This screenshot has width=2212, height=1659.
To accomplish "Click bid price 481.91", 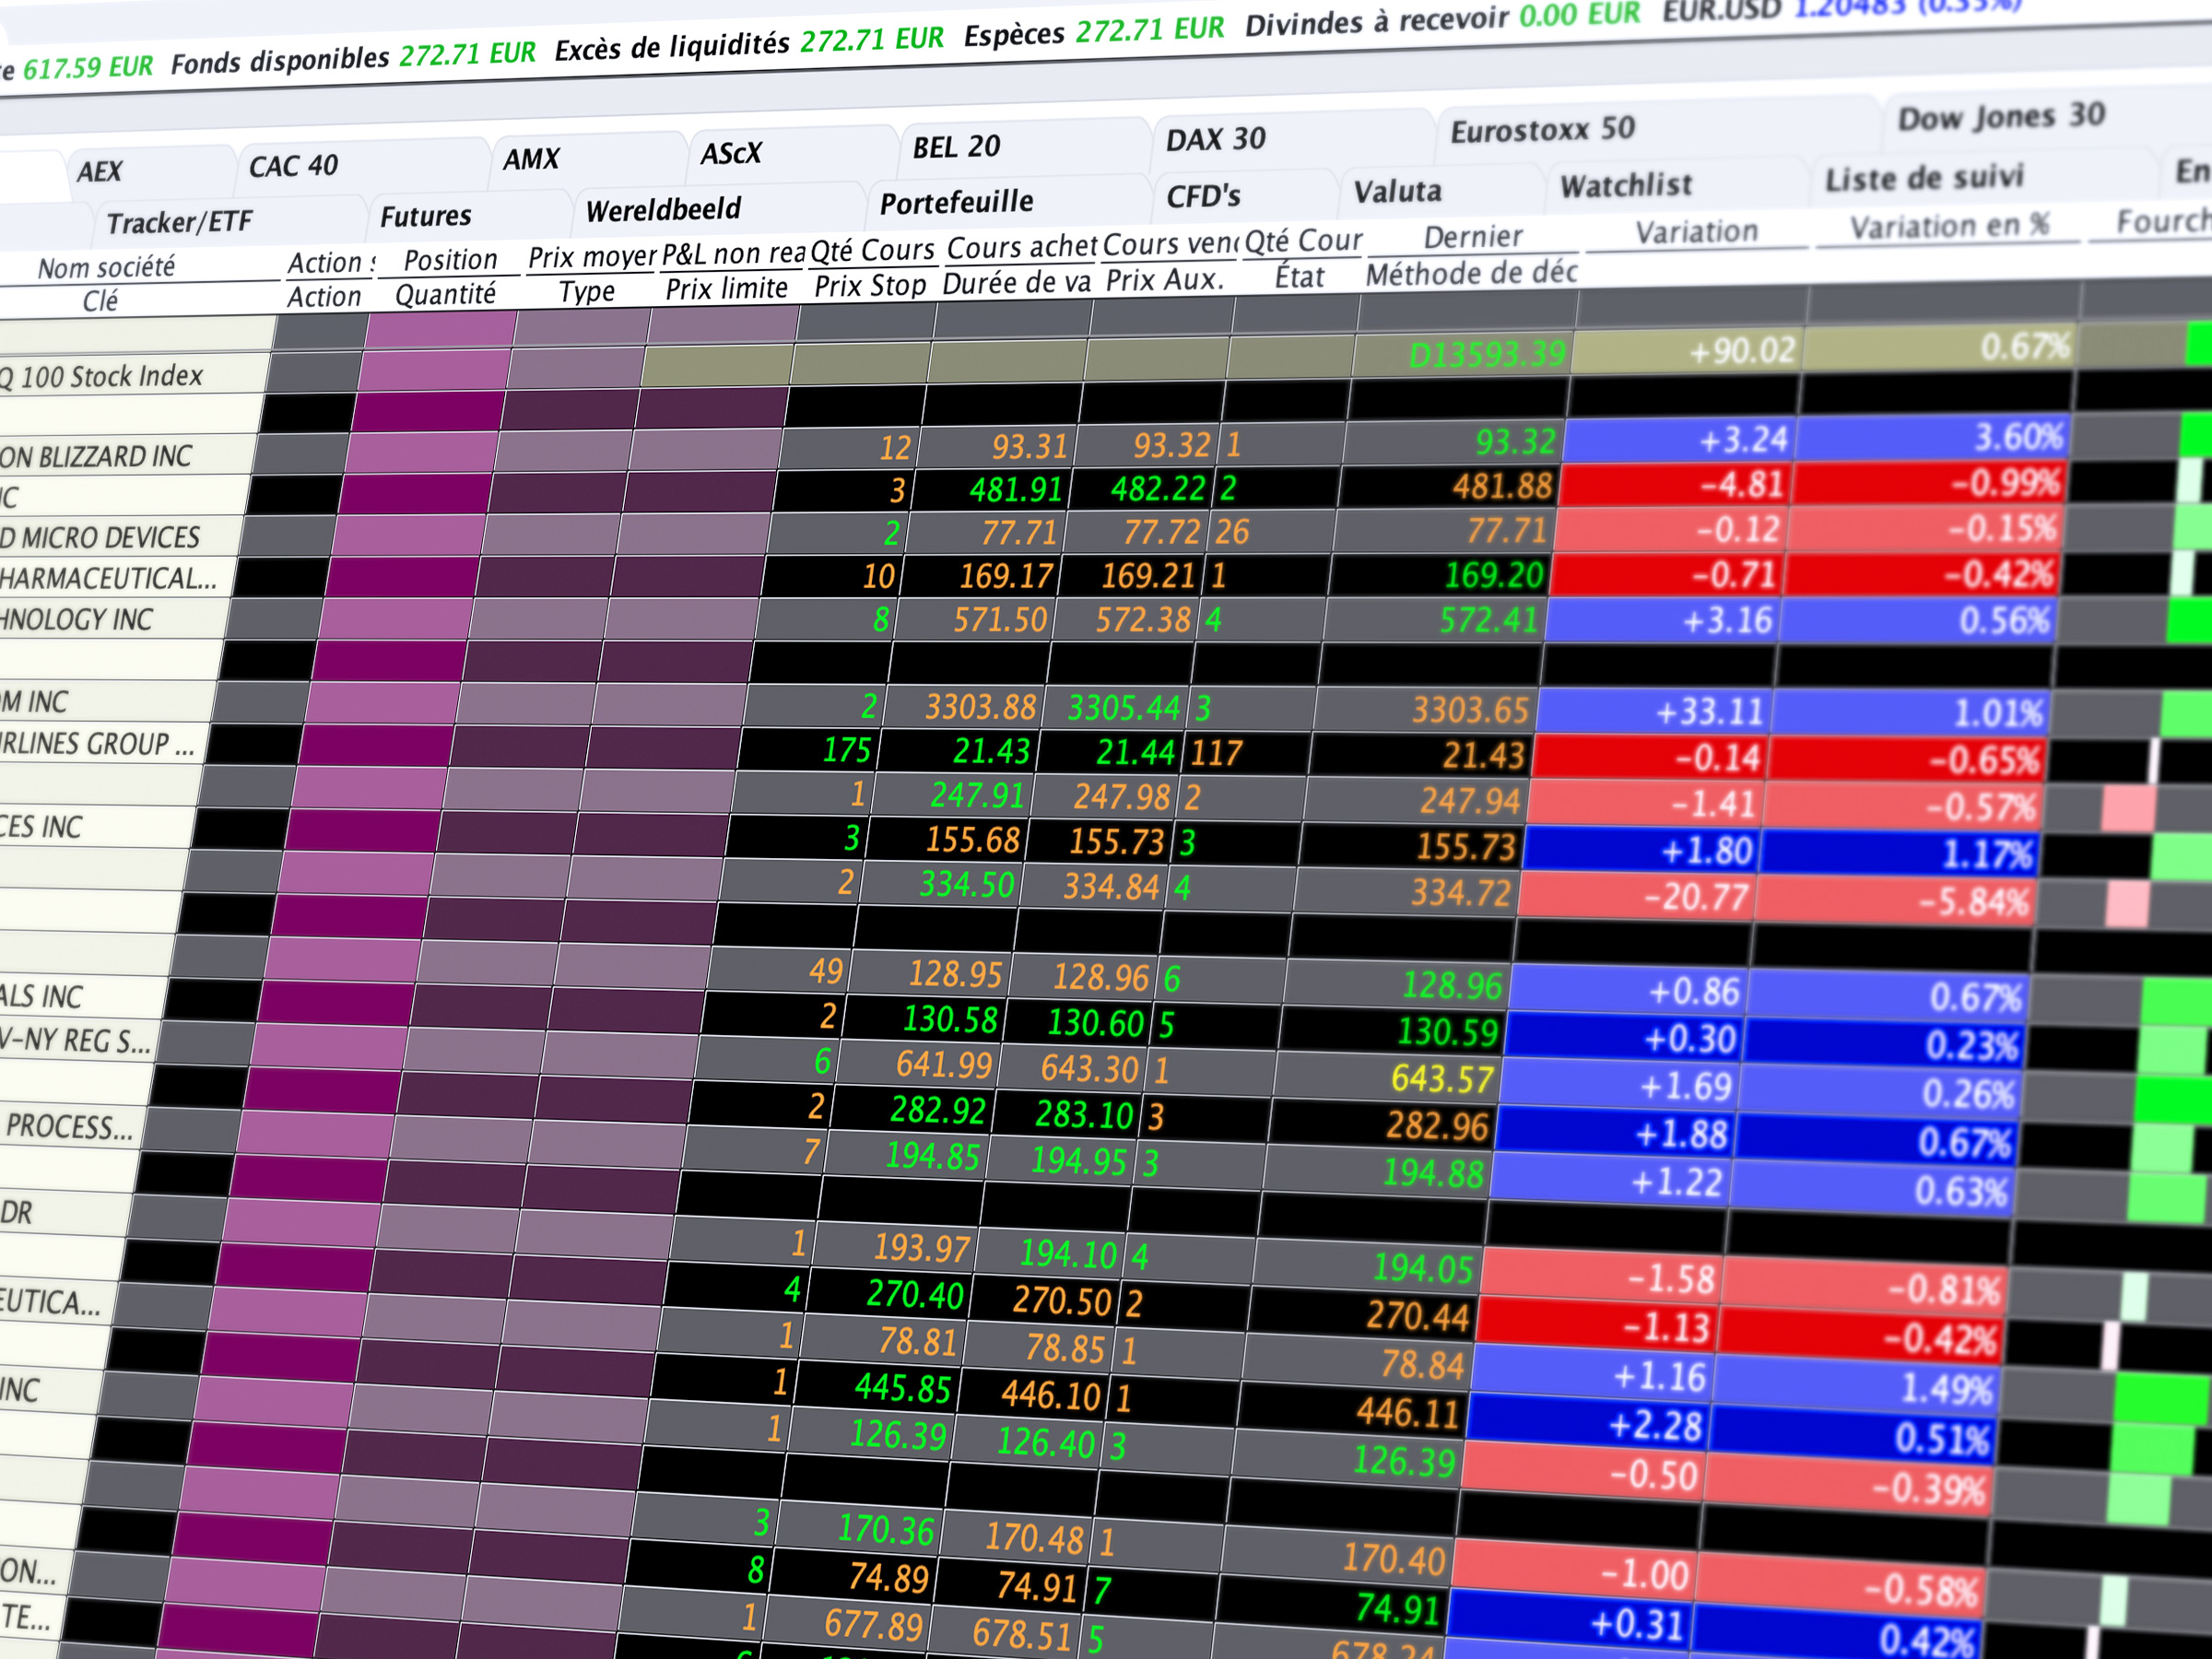I will (x=1016, y=489).
